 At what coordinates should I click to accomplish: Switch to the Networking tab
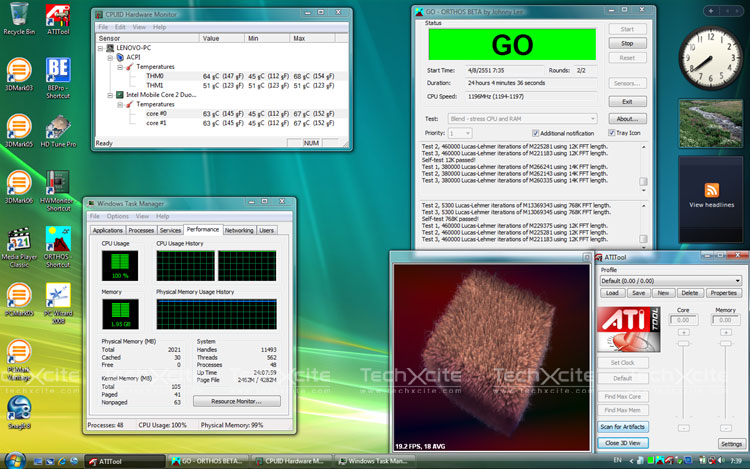coord(239,230)
